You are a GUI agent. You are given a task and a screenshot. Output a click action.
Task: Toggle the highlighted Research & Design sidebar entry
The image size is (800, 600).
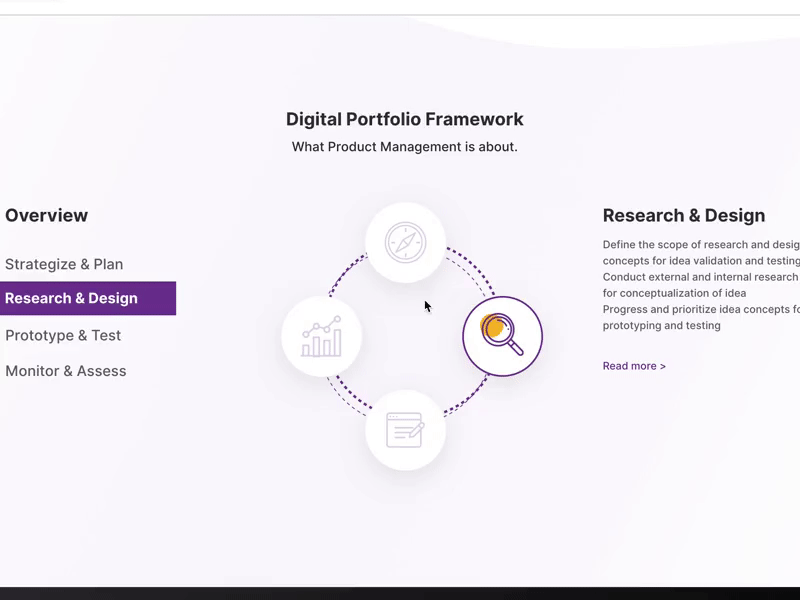[71, 298]
